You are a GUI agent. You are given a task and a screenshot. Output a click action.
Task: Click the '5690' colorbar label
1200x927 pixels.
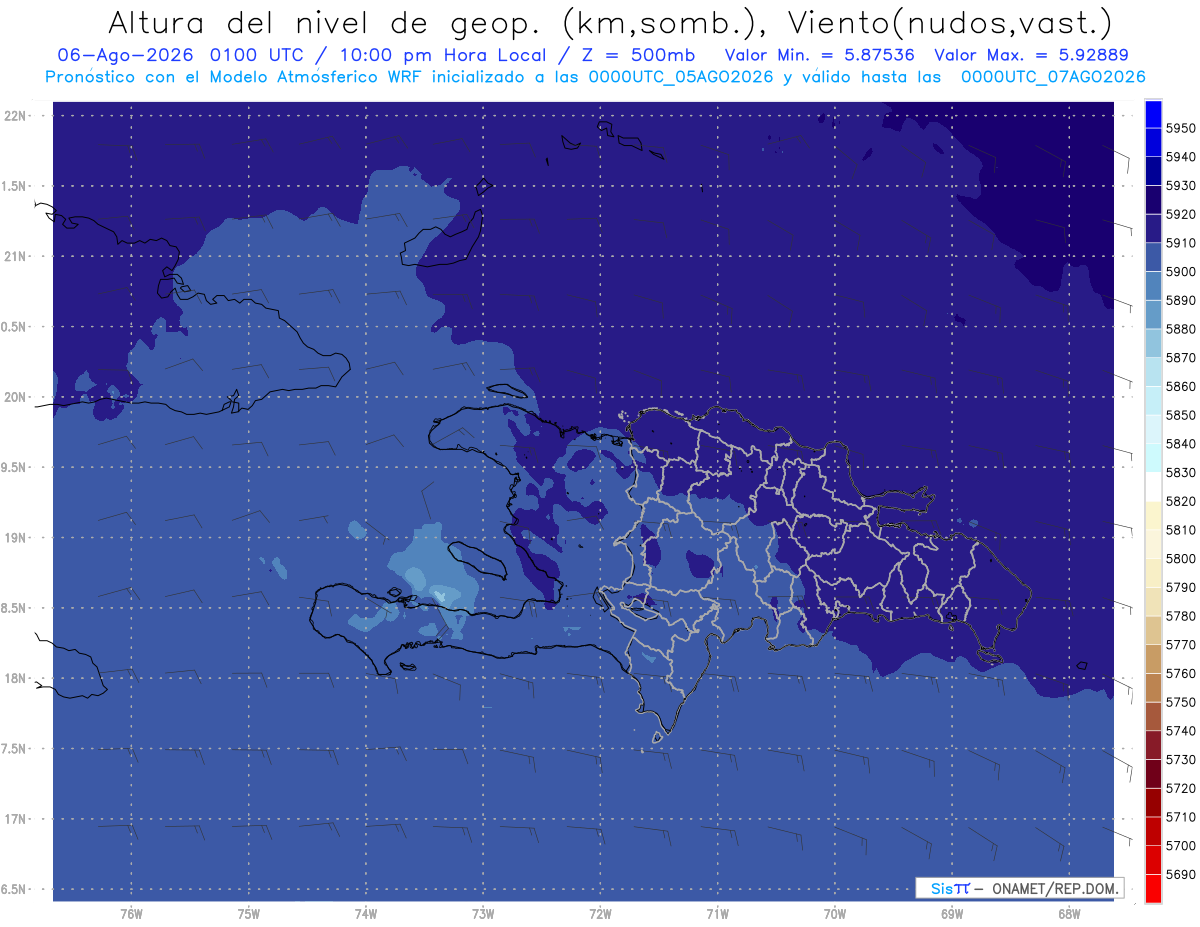click(1180, 874)
